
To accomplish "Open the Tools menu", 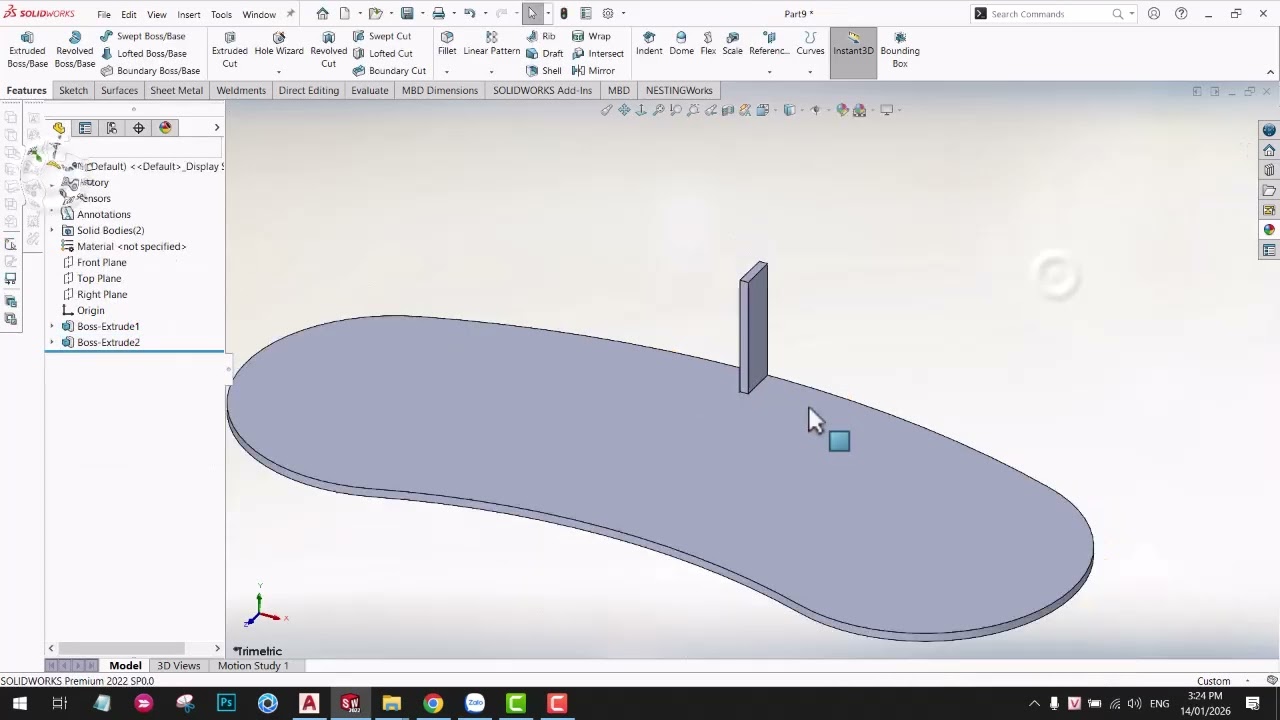I will (221, 15).
